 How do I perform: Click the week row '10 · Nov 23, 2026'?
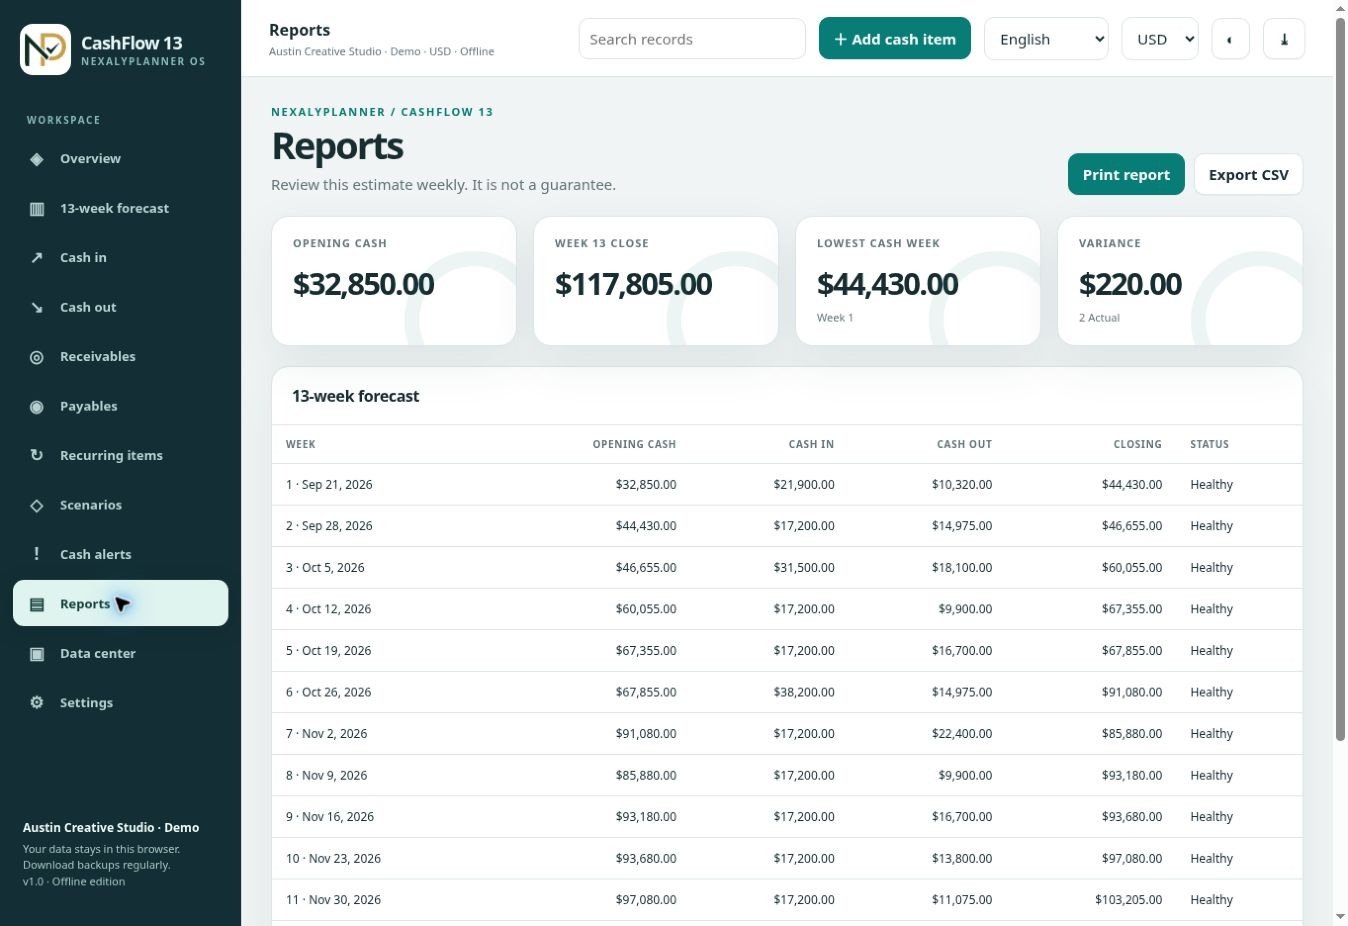coord(787,859)
